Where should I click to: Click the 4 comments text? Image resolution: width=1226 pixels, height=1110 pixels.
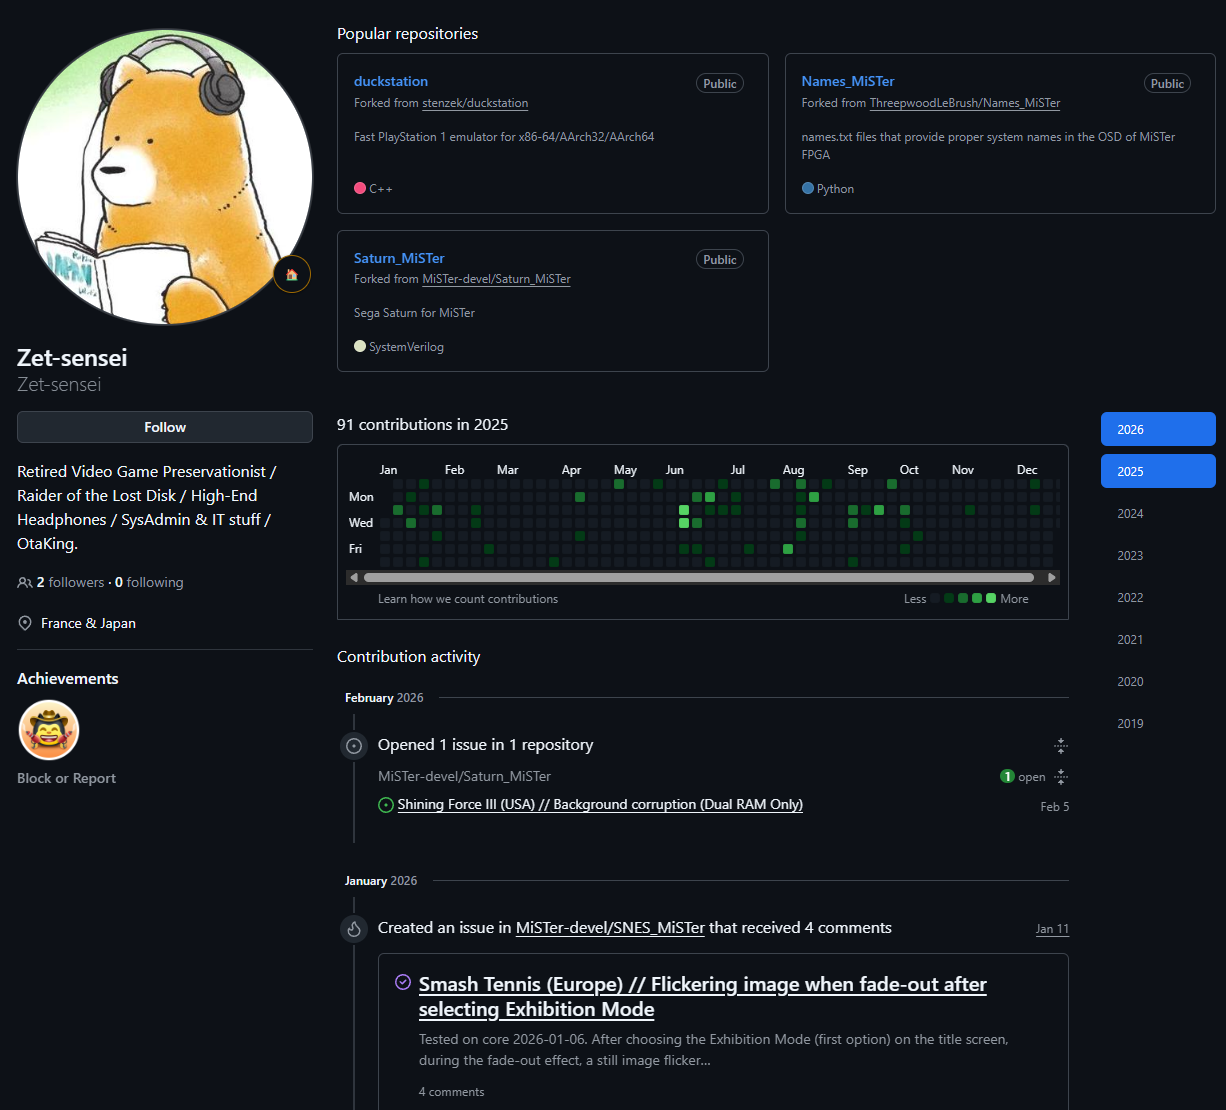[451, 1092]
